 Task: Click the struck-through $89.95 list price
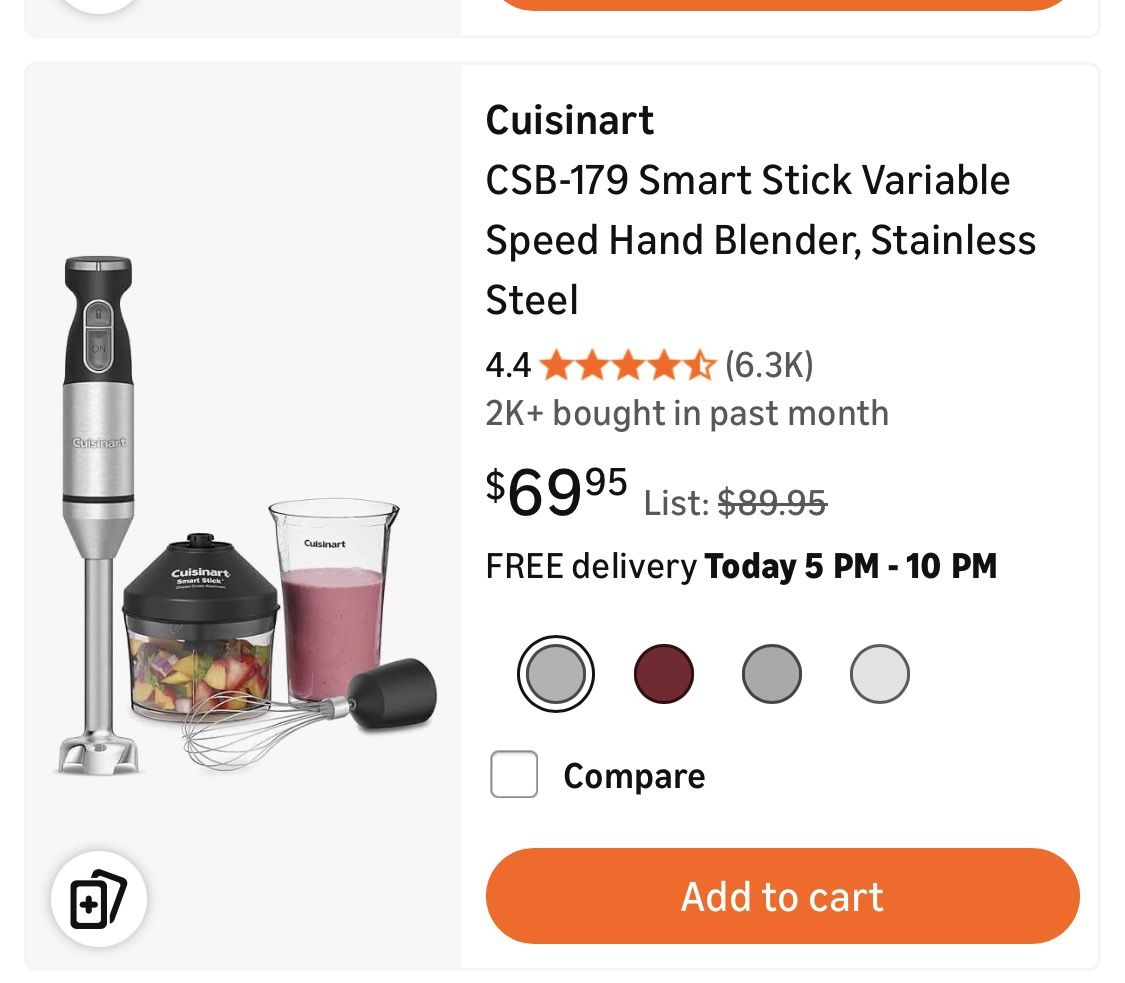pos(773,503)
